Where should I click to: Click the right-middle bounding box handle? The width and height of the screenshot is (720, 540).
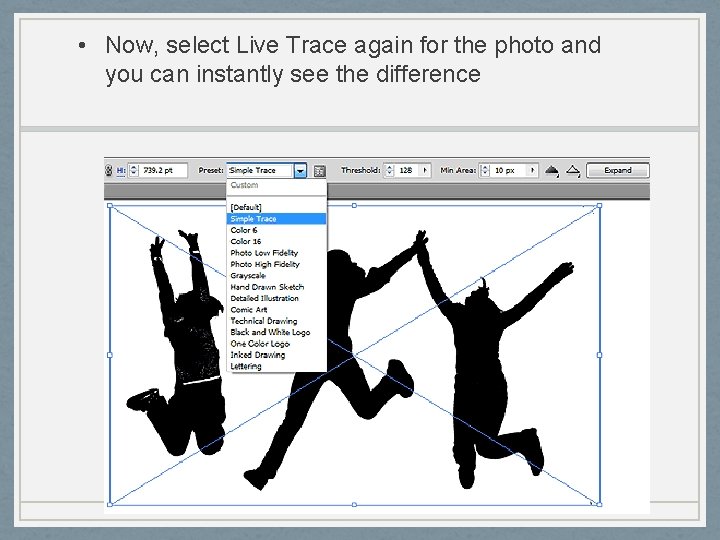point(599,355)
